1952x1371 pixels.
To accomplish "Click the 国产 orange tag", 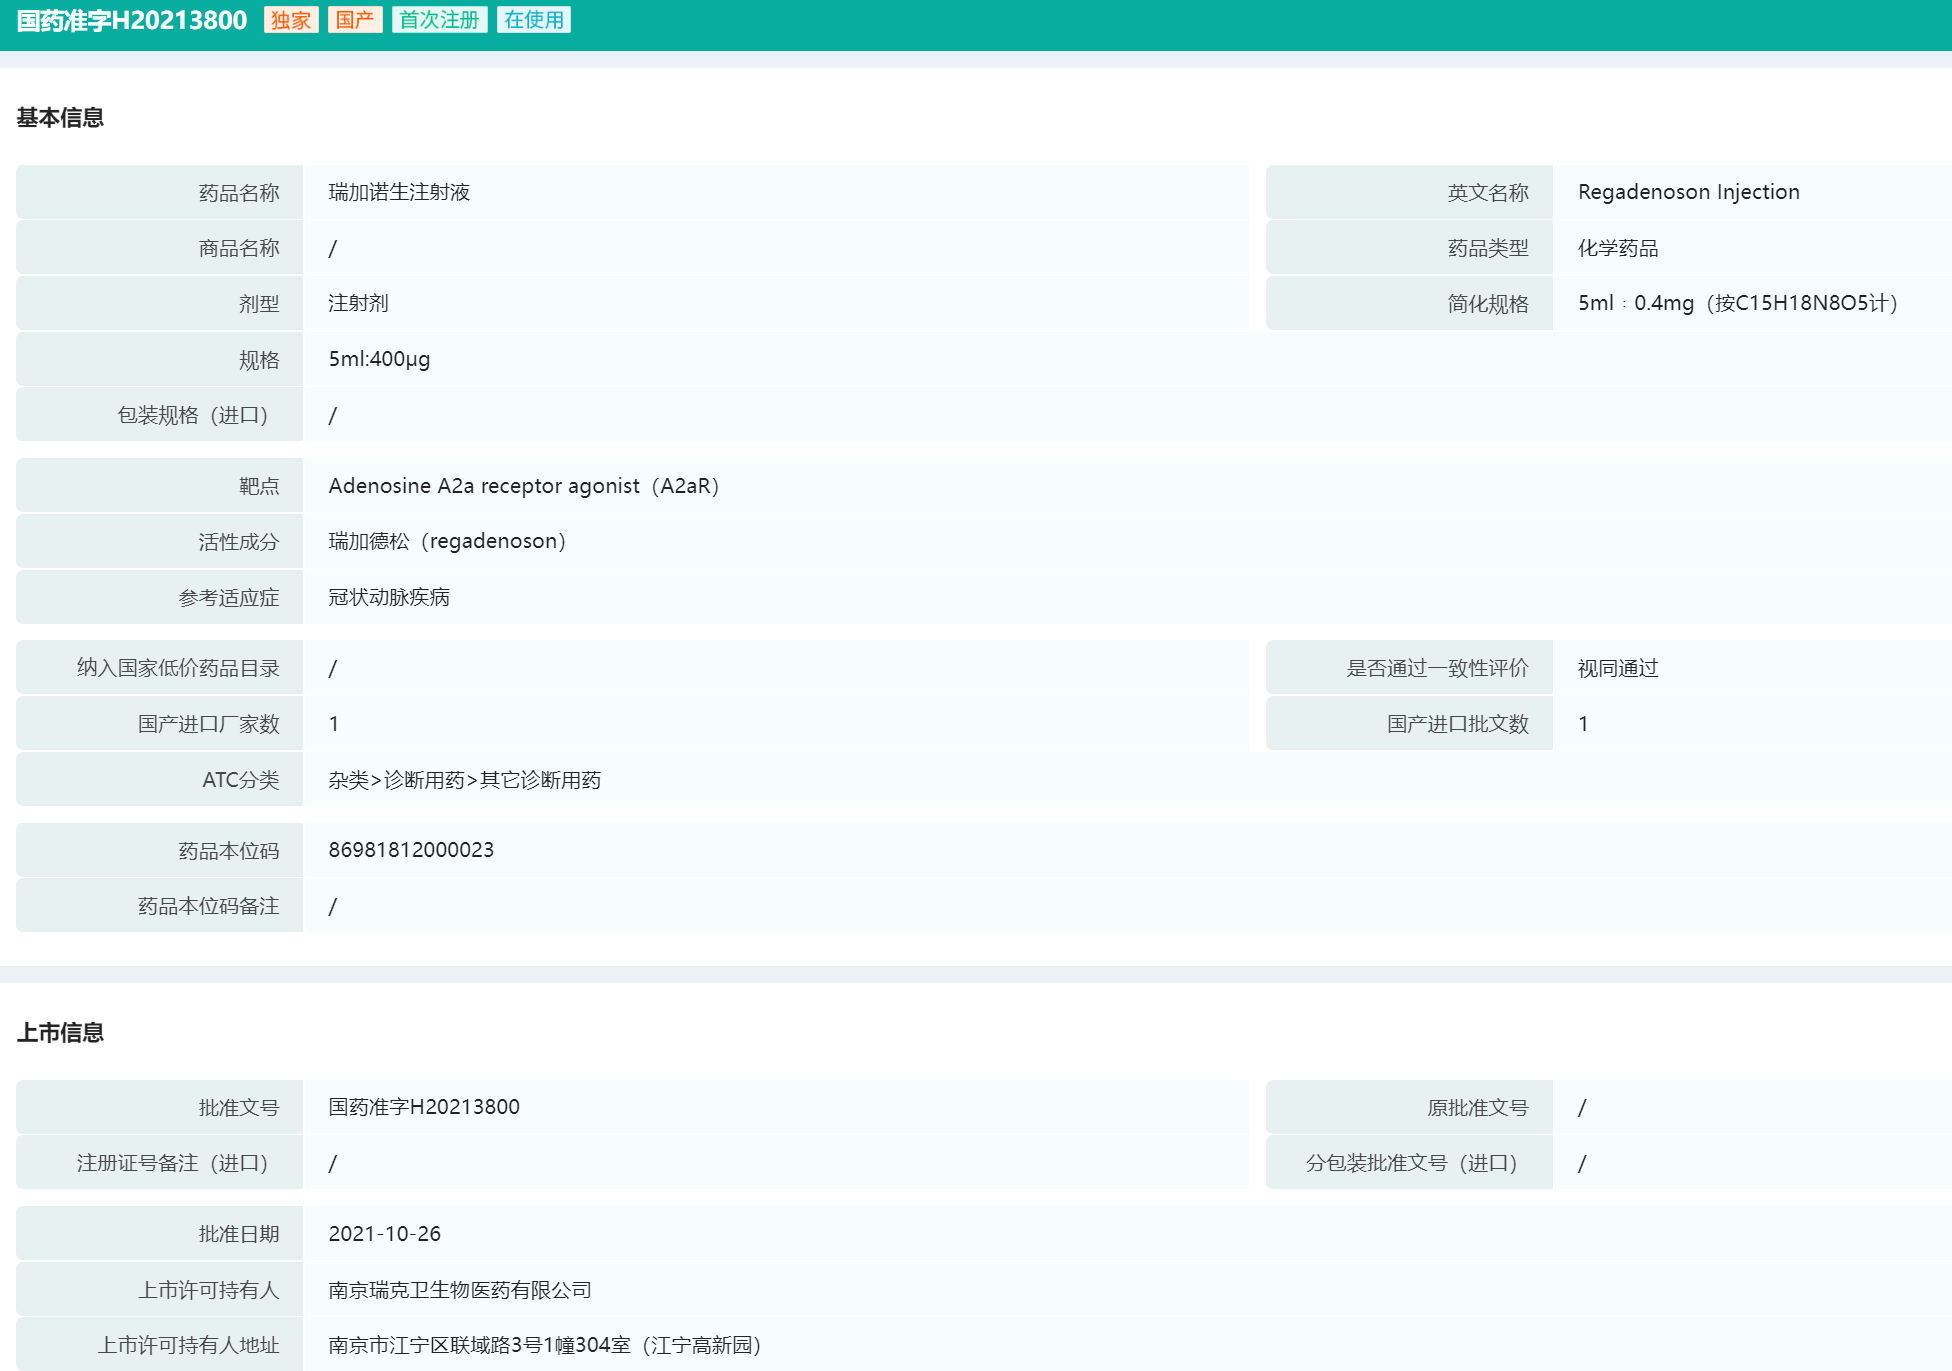I will (355, 20).
